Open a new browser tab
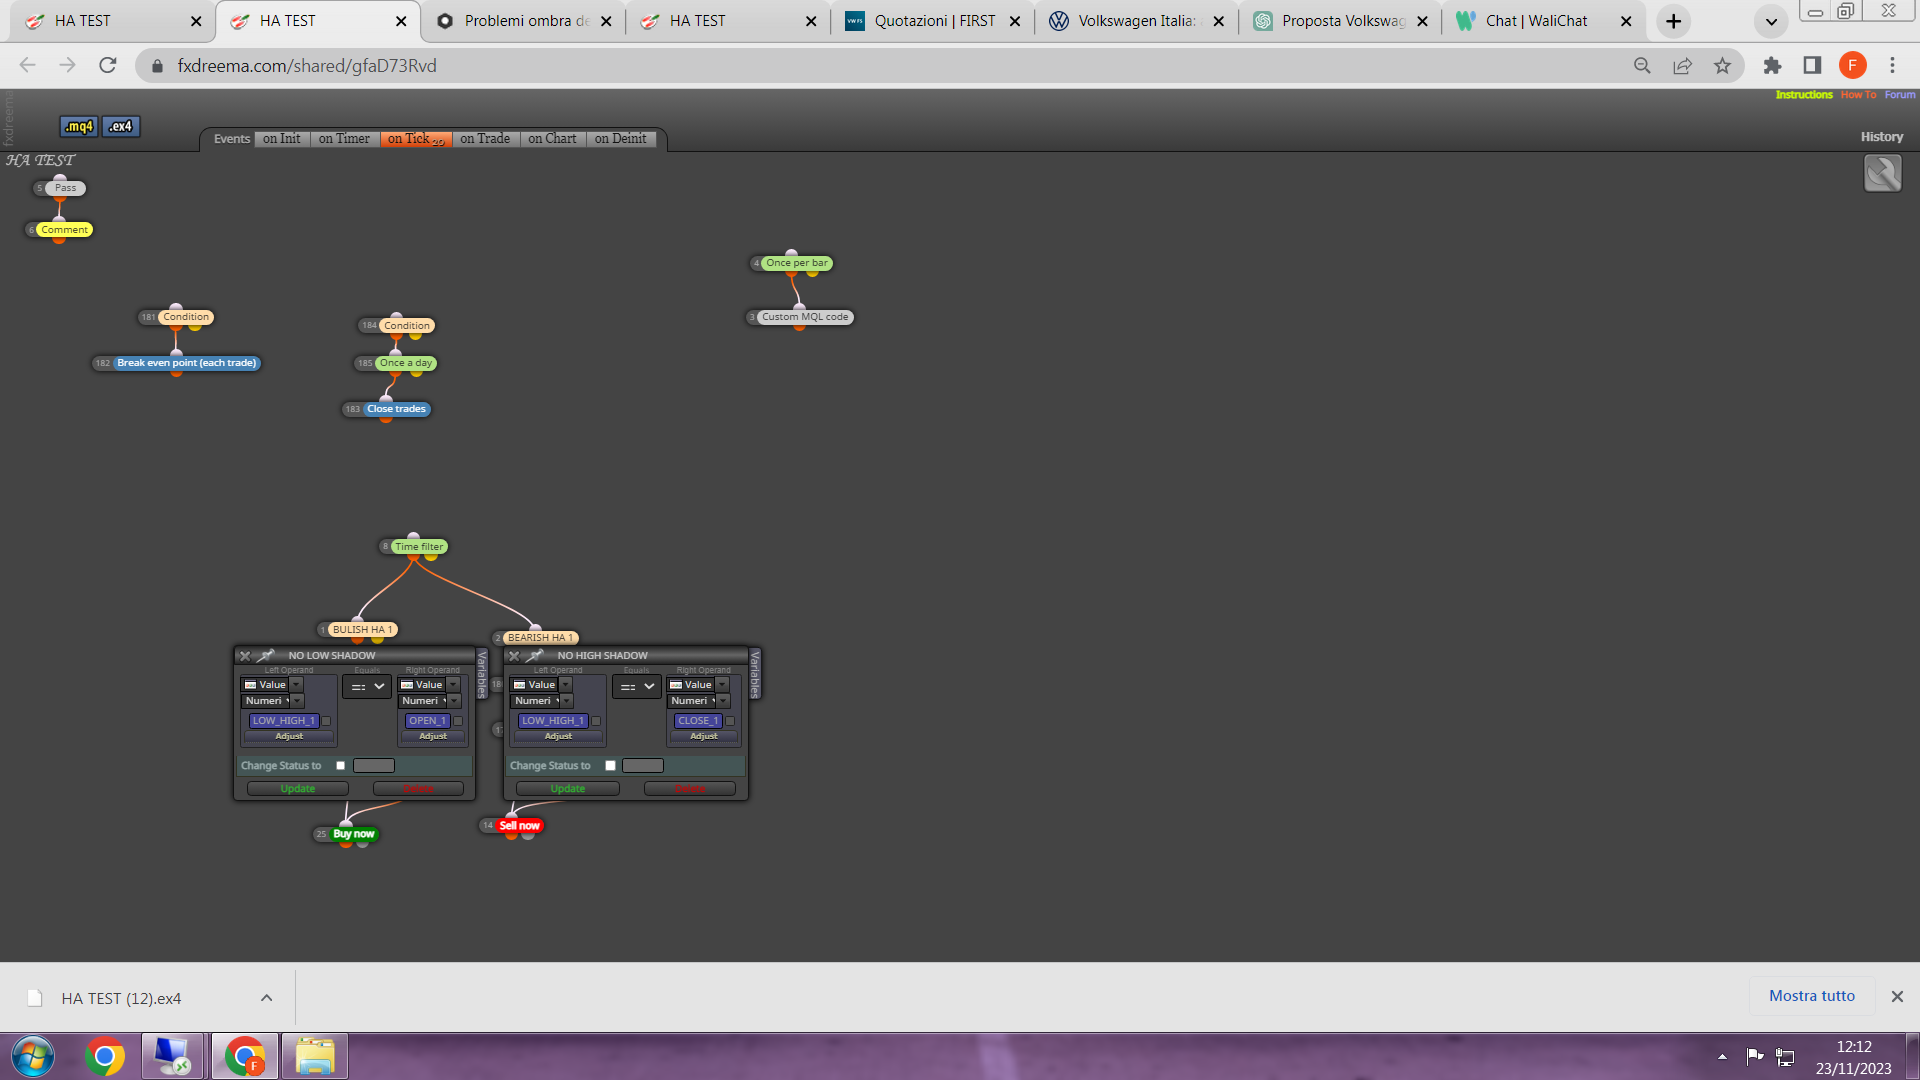 (x=1673, y=21)
